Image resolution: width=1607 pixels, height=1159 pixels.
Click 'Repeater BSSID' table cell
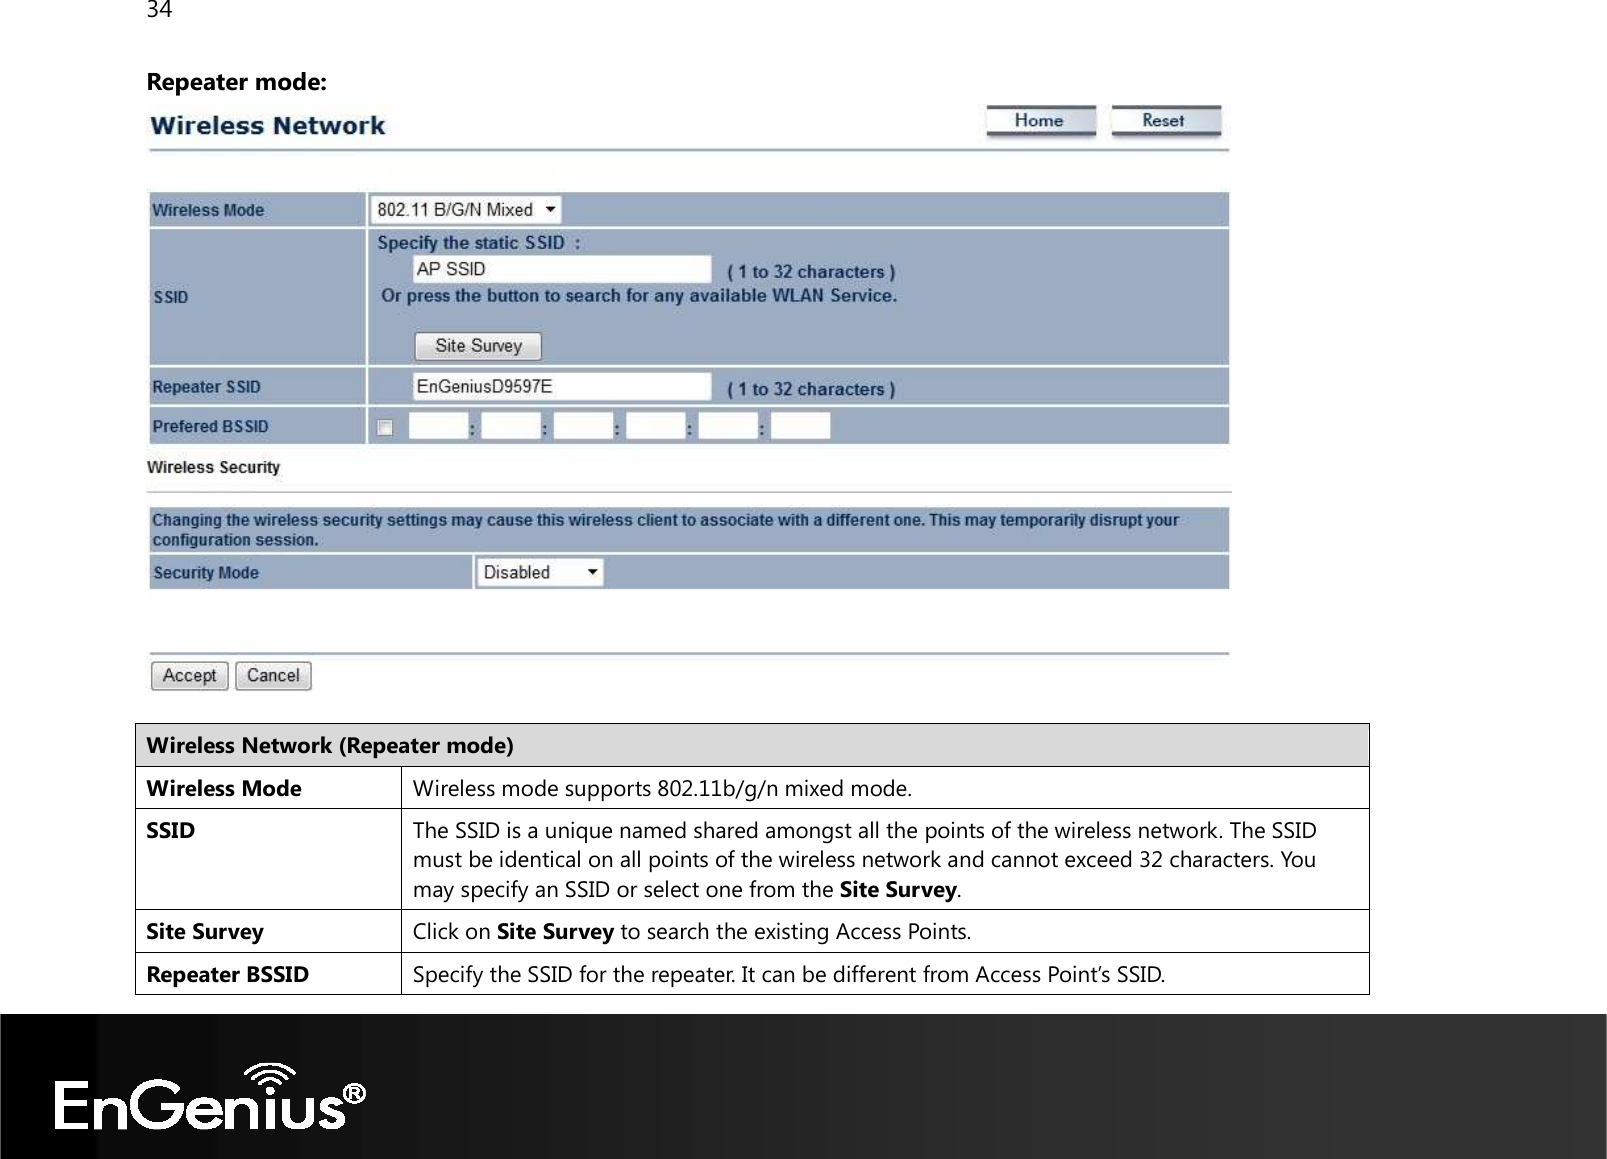[x=268, y=974]
